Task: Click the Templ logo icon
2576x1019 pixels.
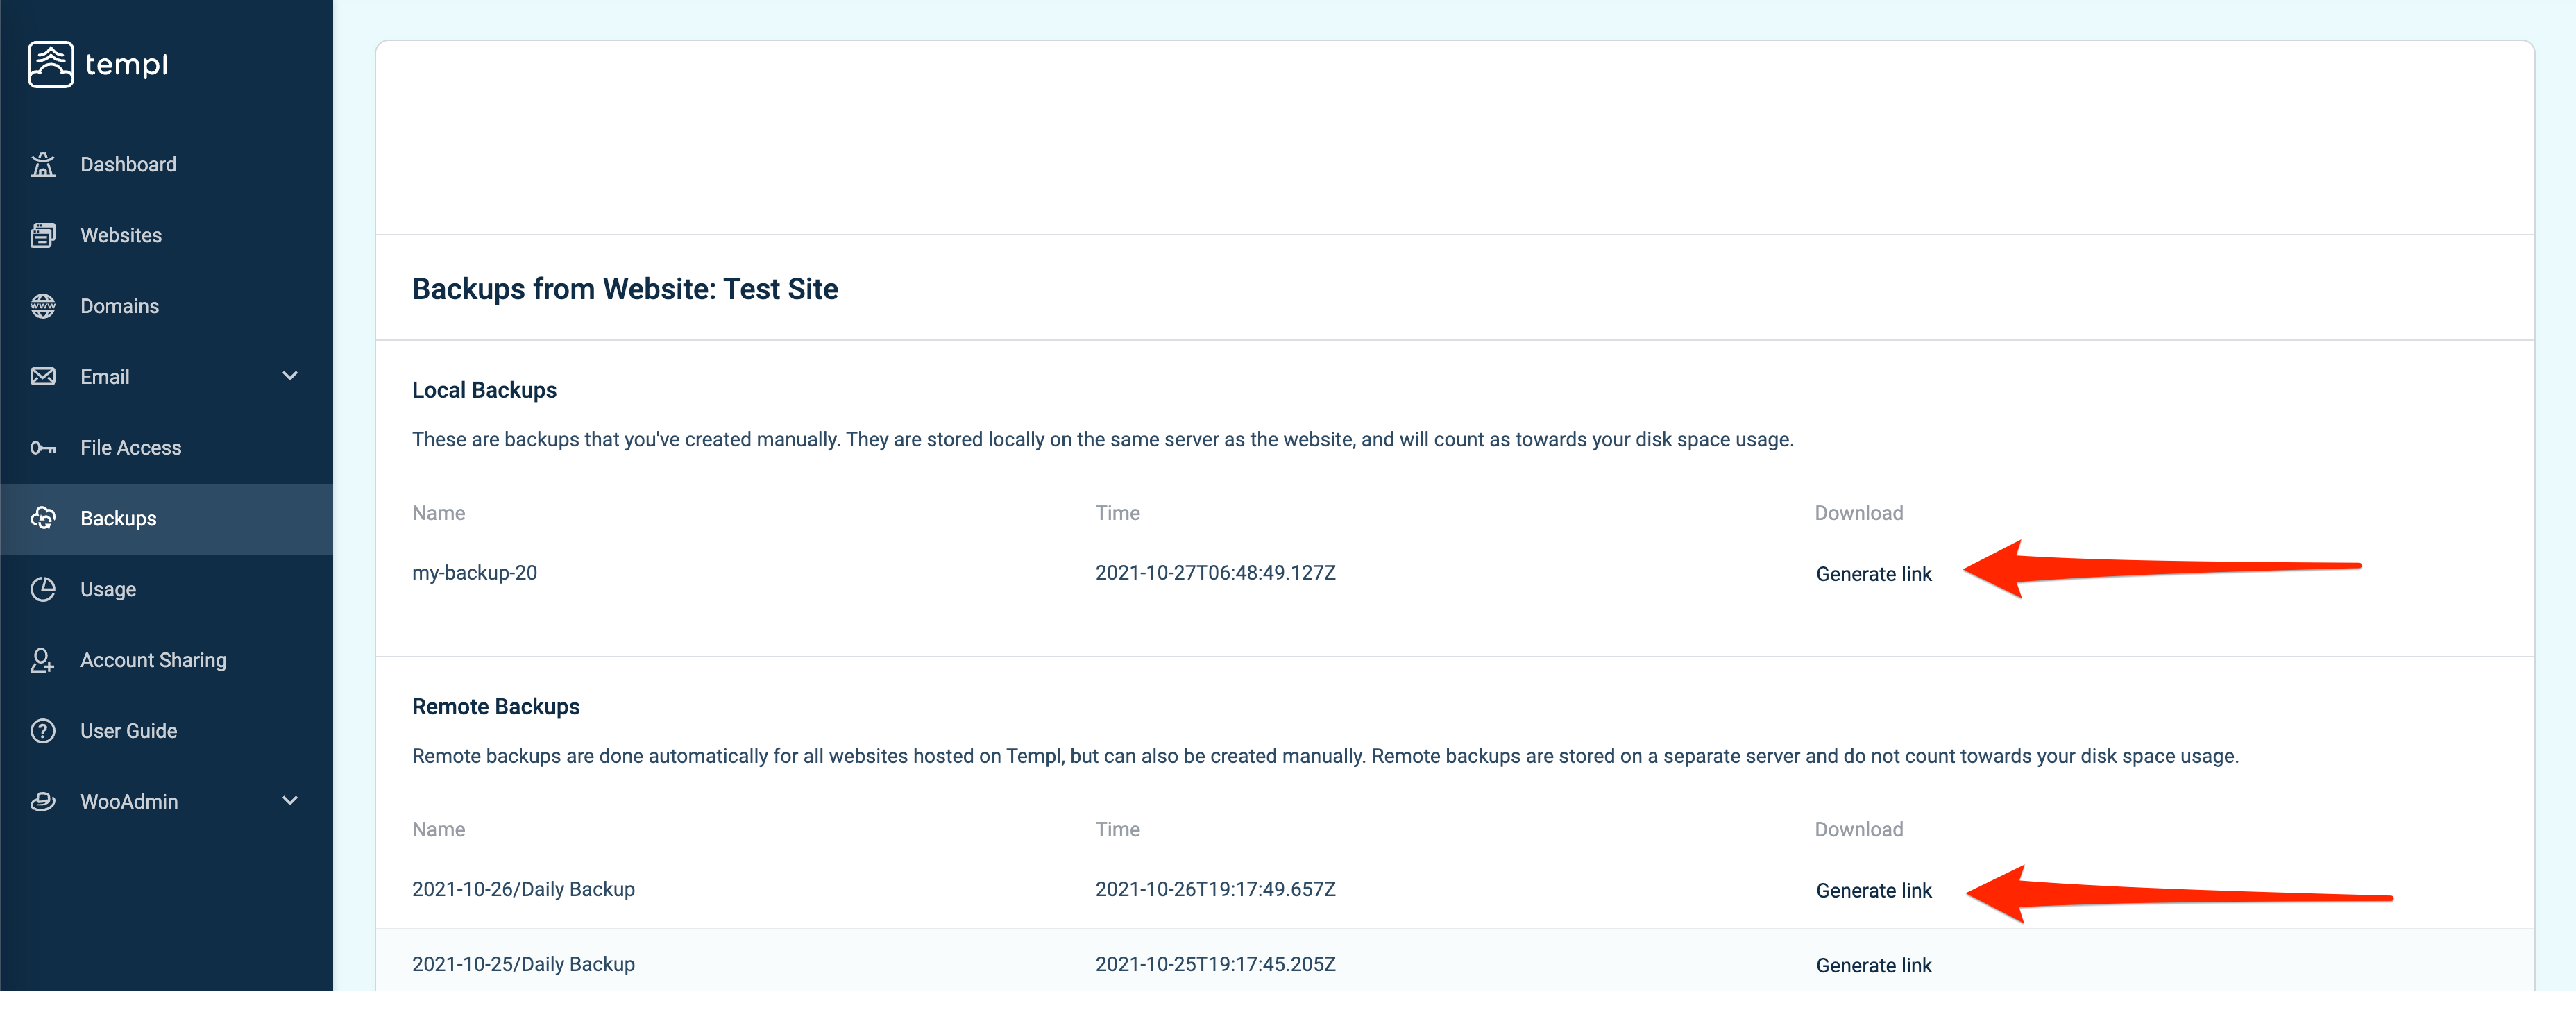Action: (x=50, y=64)
